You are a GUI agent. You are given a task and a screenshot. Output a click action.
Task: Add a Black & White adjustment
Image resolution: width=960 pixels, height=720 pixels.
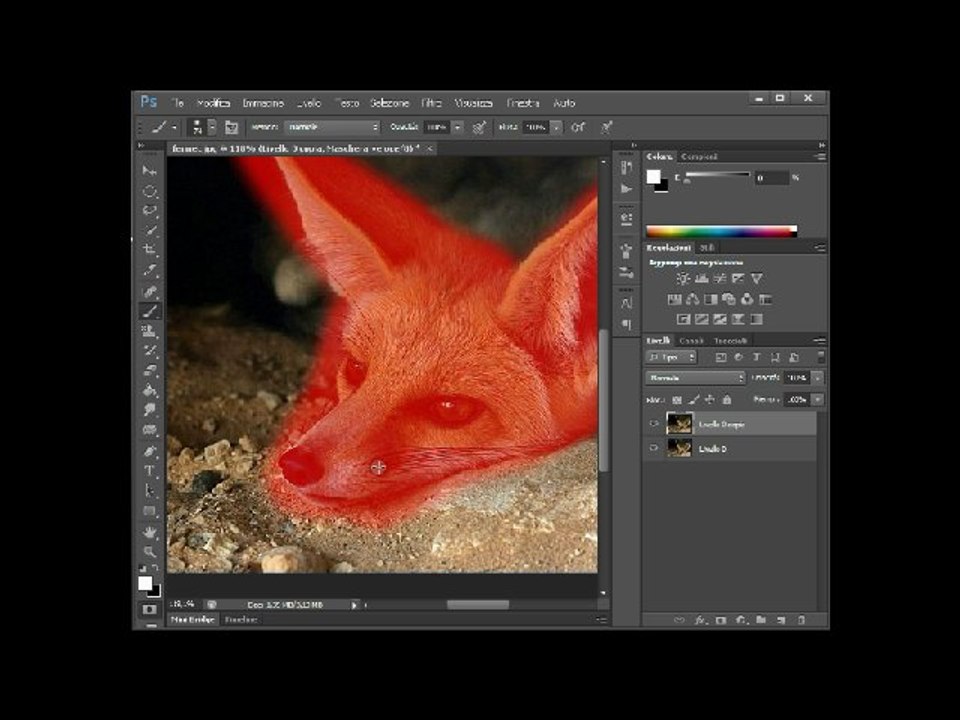[710, 299]
